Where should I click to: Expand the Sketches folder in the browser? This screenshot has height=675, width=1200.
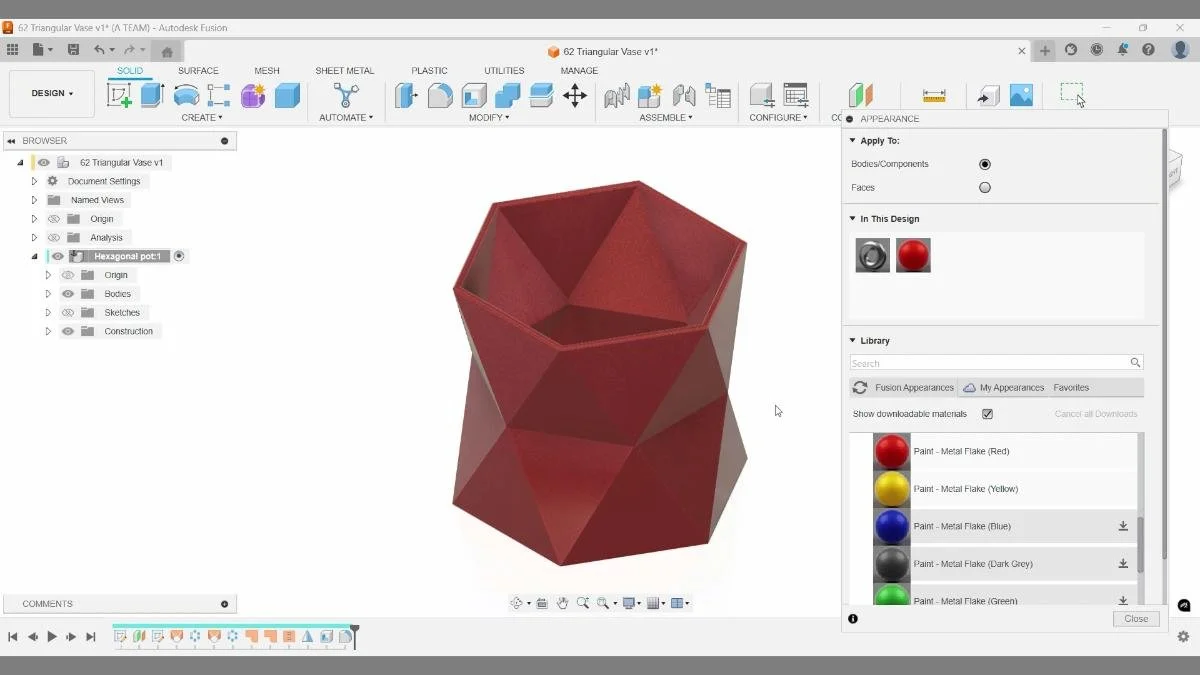[48, 312]
